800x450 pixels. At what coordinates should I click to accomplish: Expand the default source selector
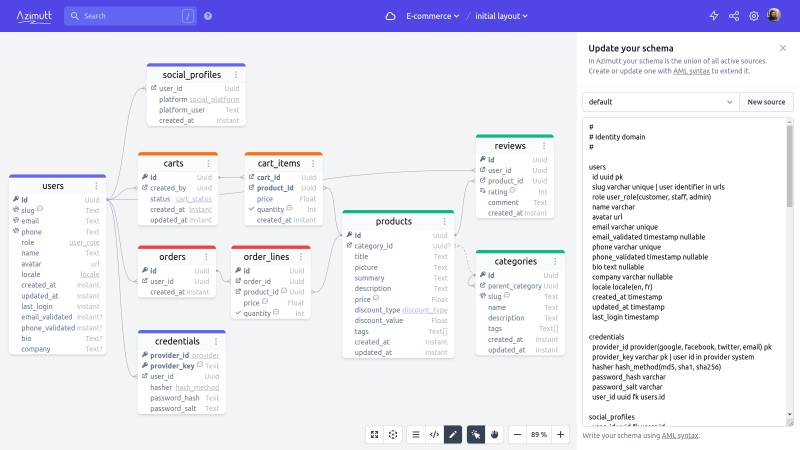(x=661, y=102)
